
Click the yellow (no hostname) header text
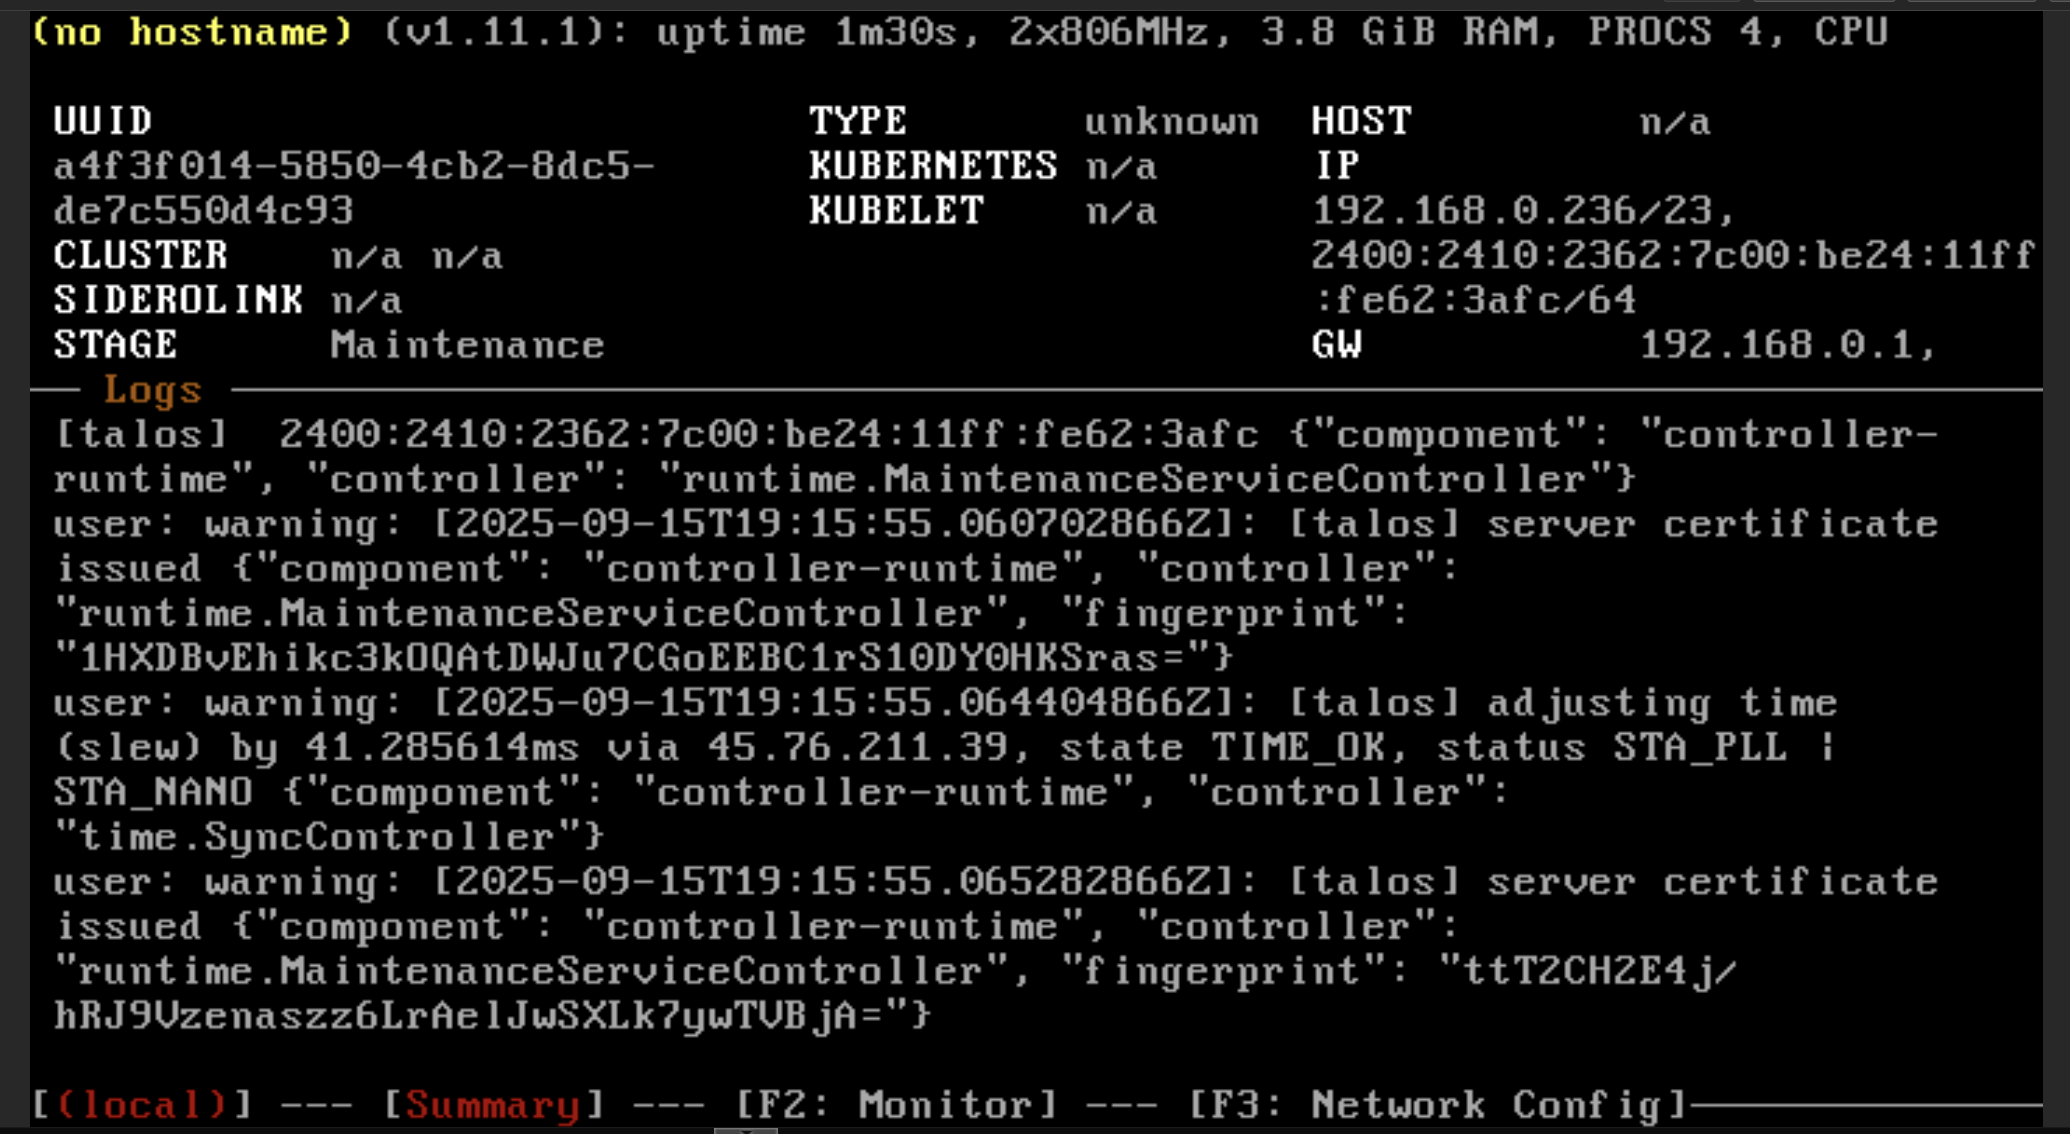[192, 32]
